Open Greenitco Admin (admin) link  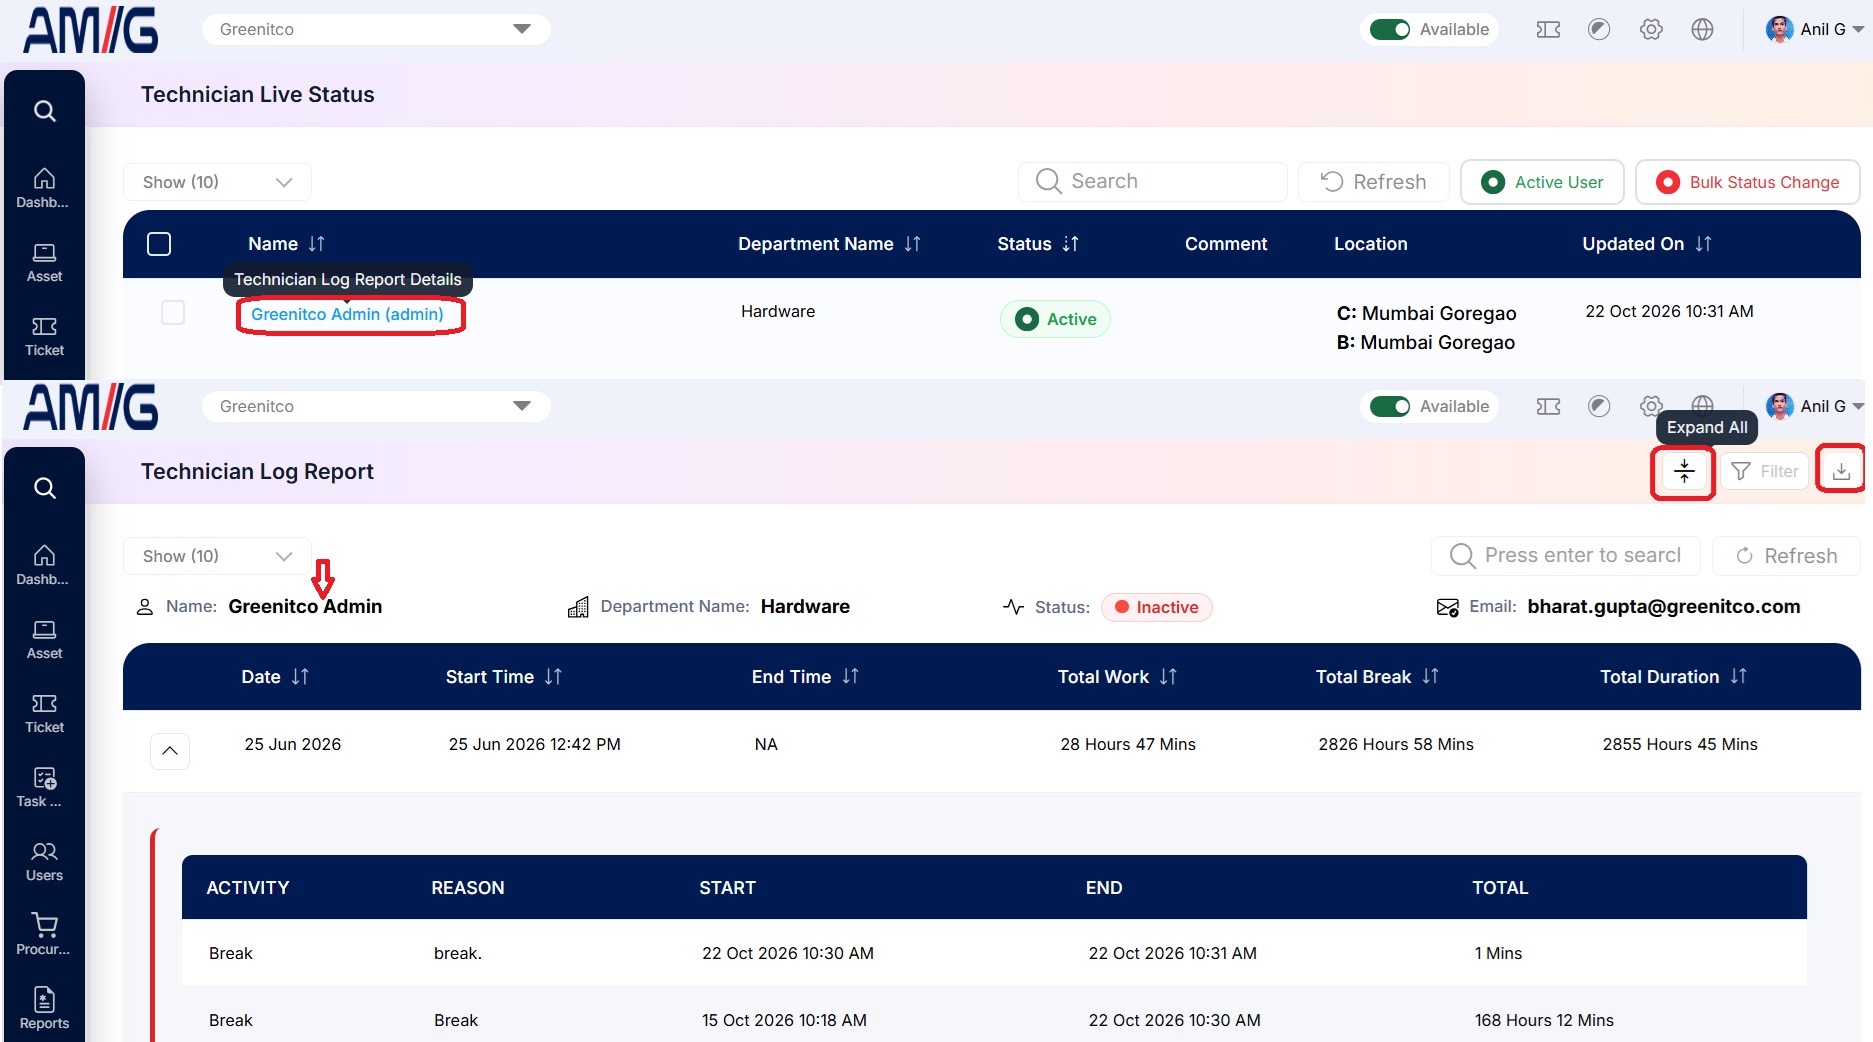(347, 314)
